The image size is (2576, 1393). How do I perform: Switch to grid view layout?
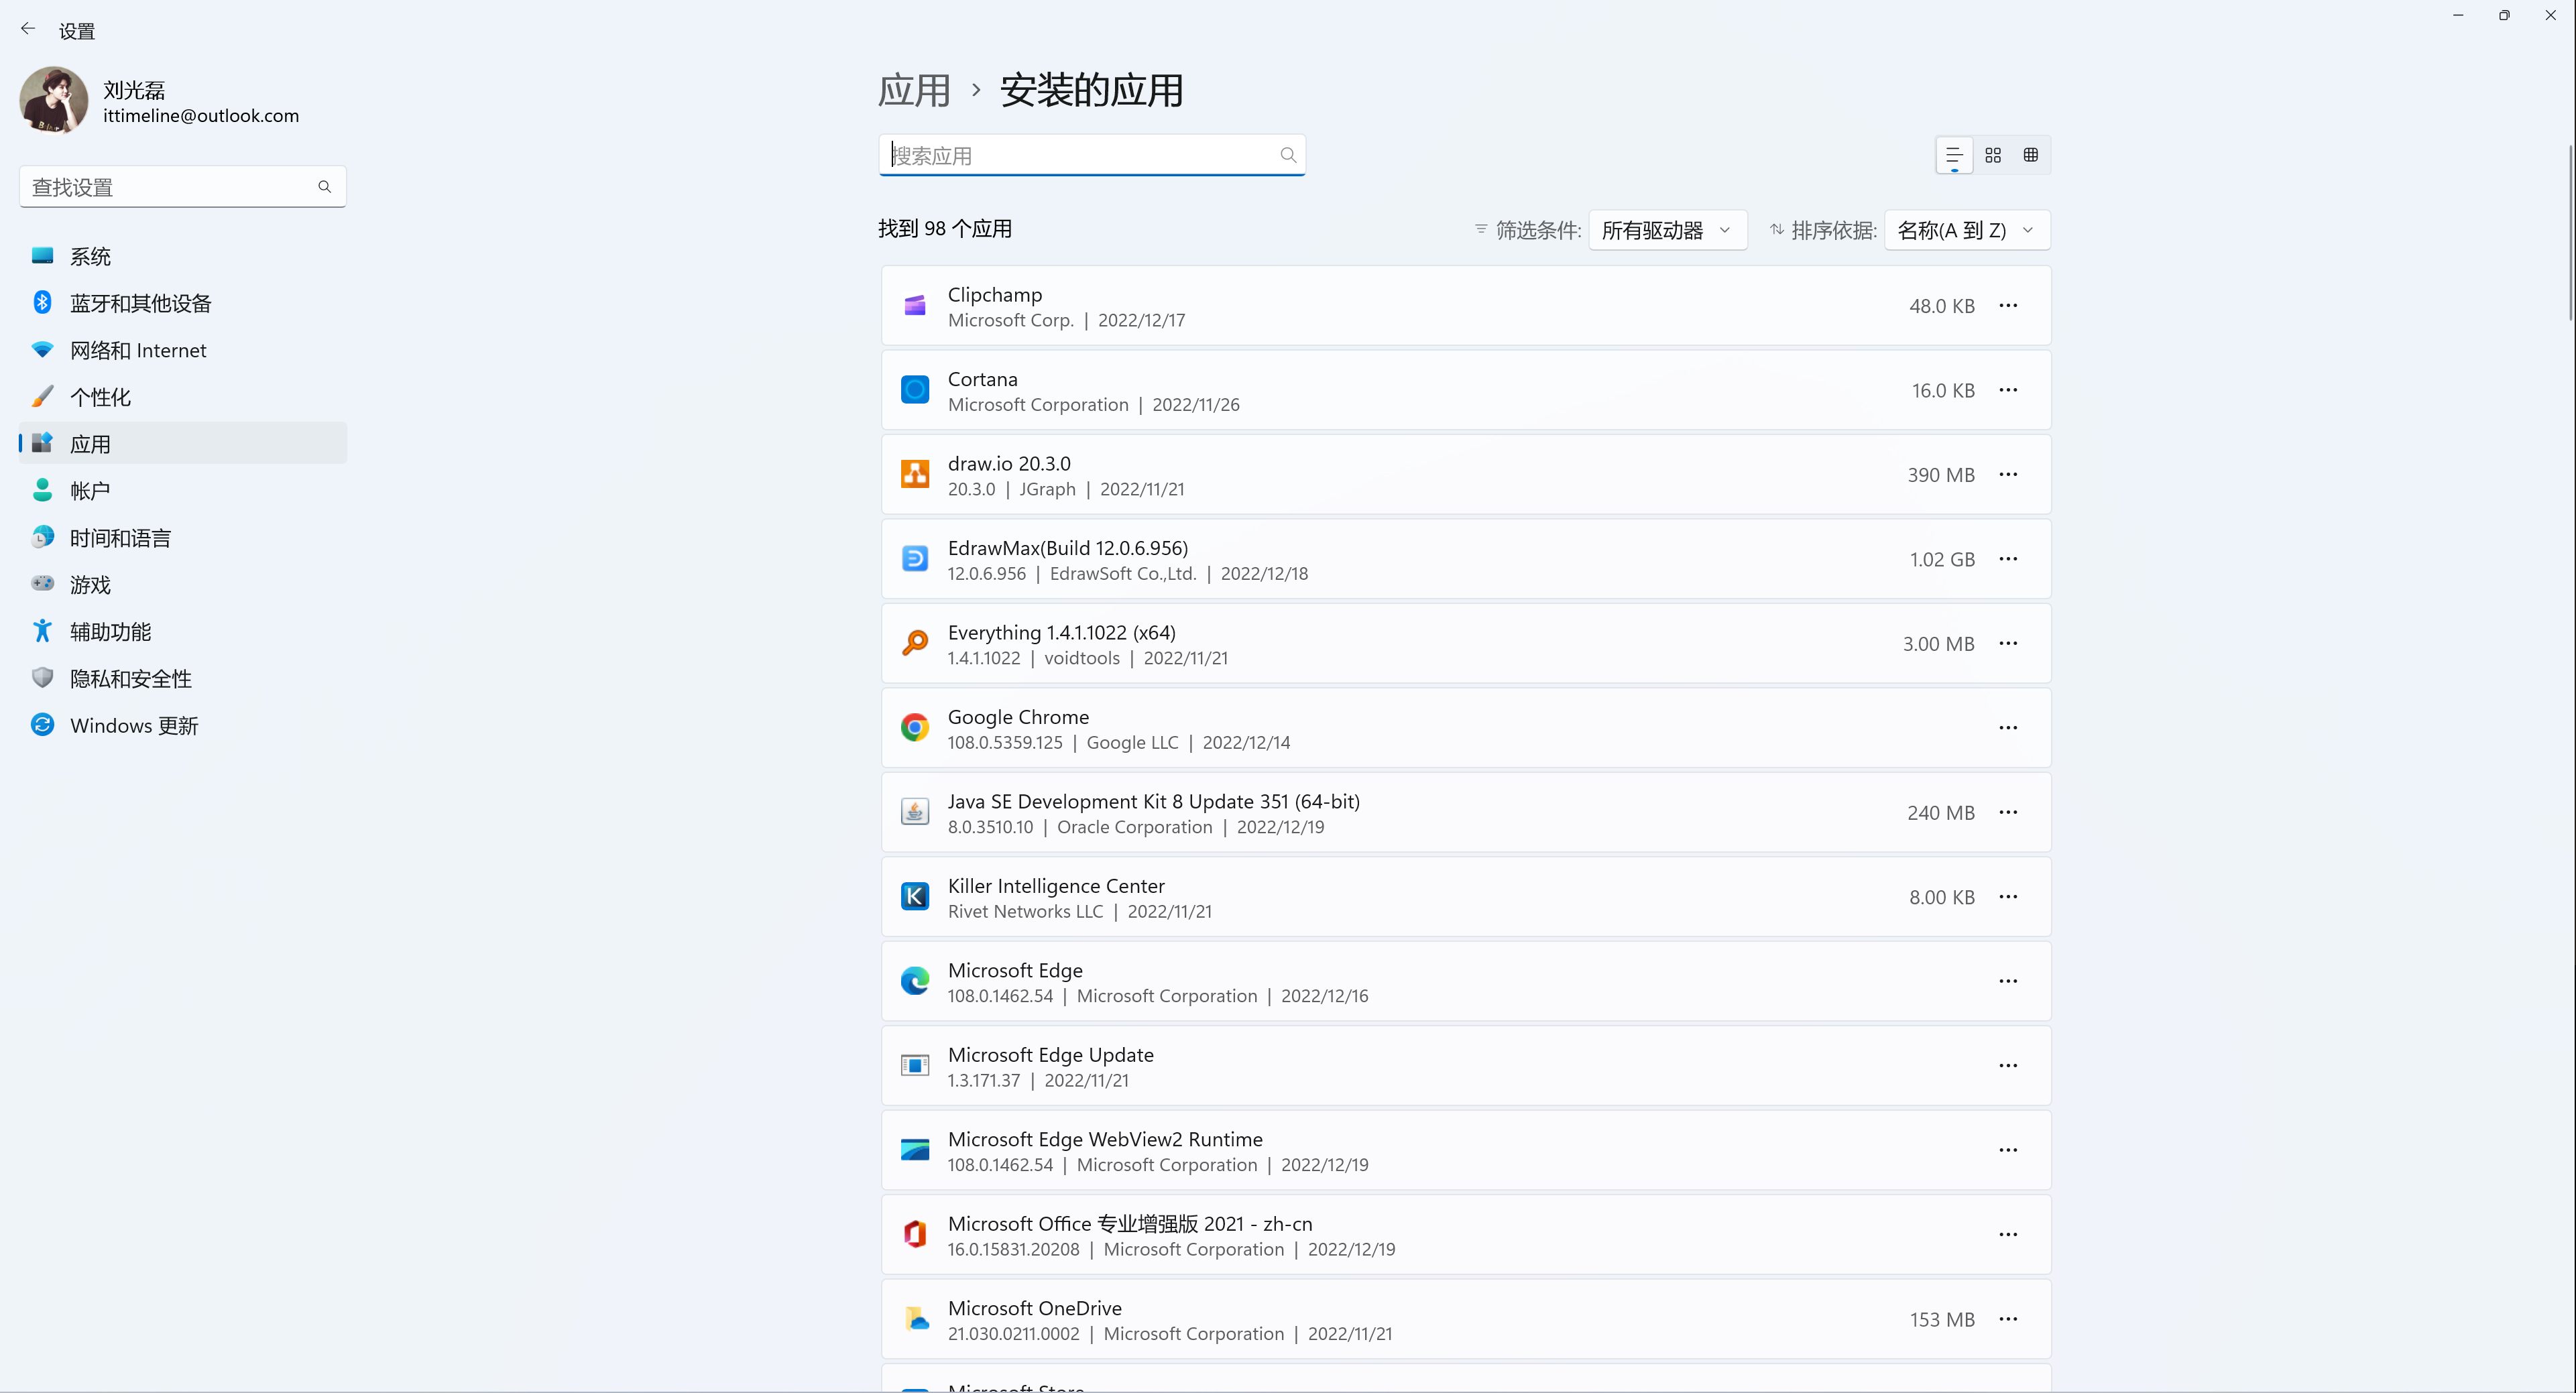(x=1993, y=155)
